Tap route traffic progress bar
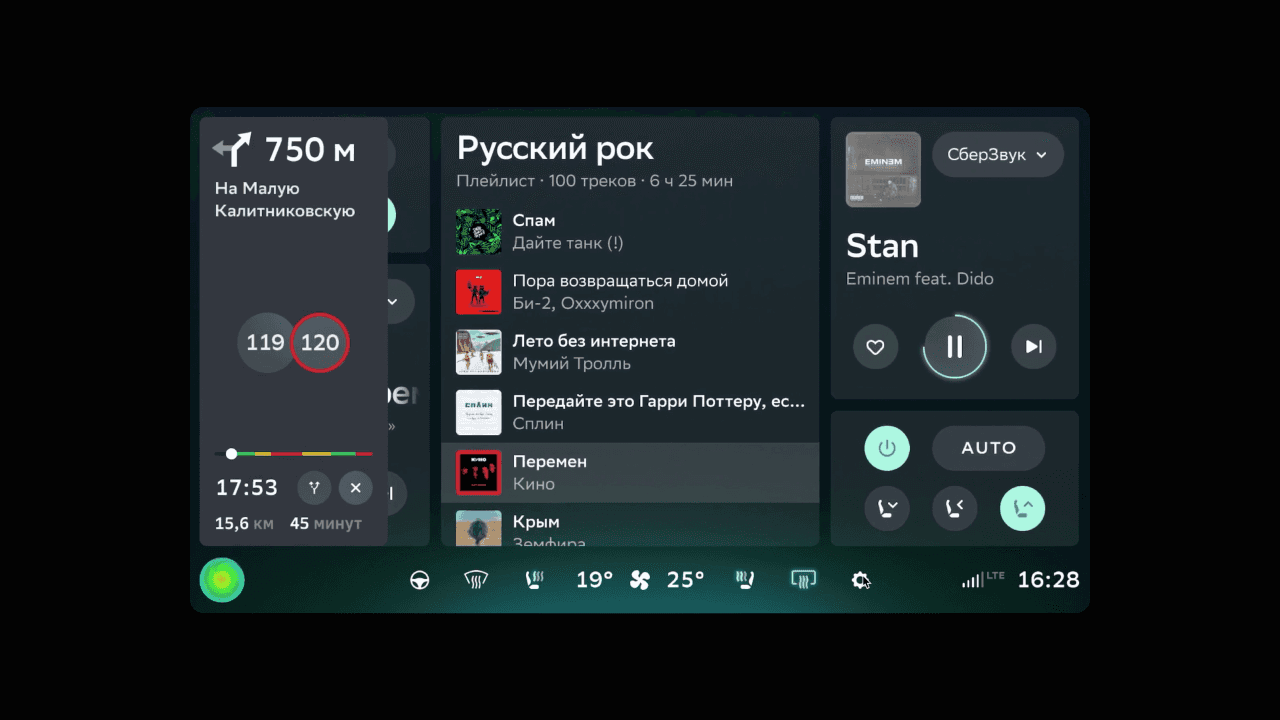Image resolution: width=1280 pixels, height=720 pixels. (x=293, y=454)
